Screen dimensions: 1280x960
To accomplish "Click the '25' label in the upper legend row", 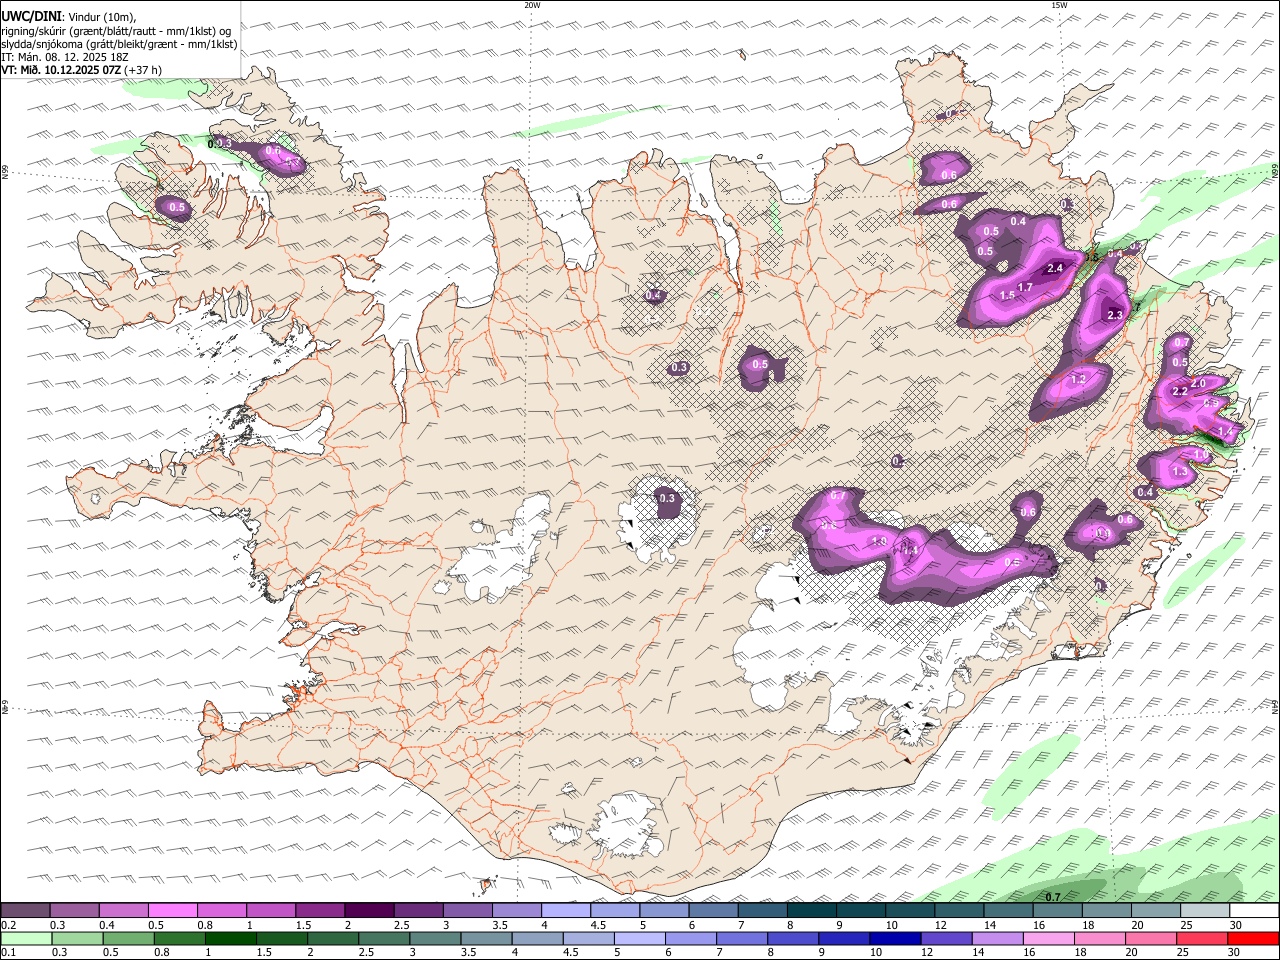I will coord(1185,925).
